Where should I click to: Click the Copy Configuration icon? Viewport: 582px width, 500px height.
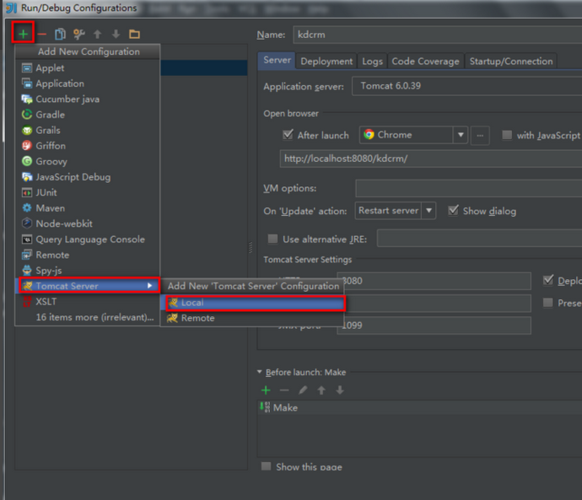[x=60, y=34]
